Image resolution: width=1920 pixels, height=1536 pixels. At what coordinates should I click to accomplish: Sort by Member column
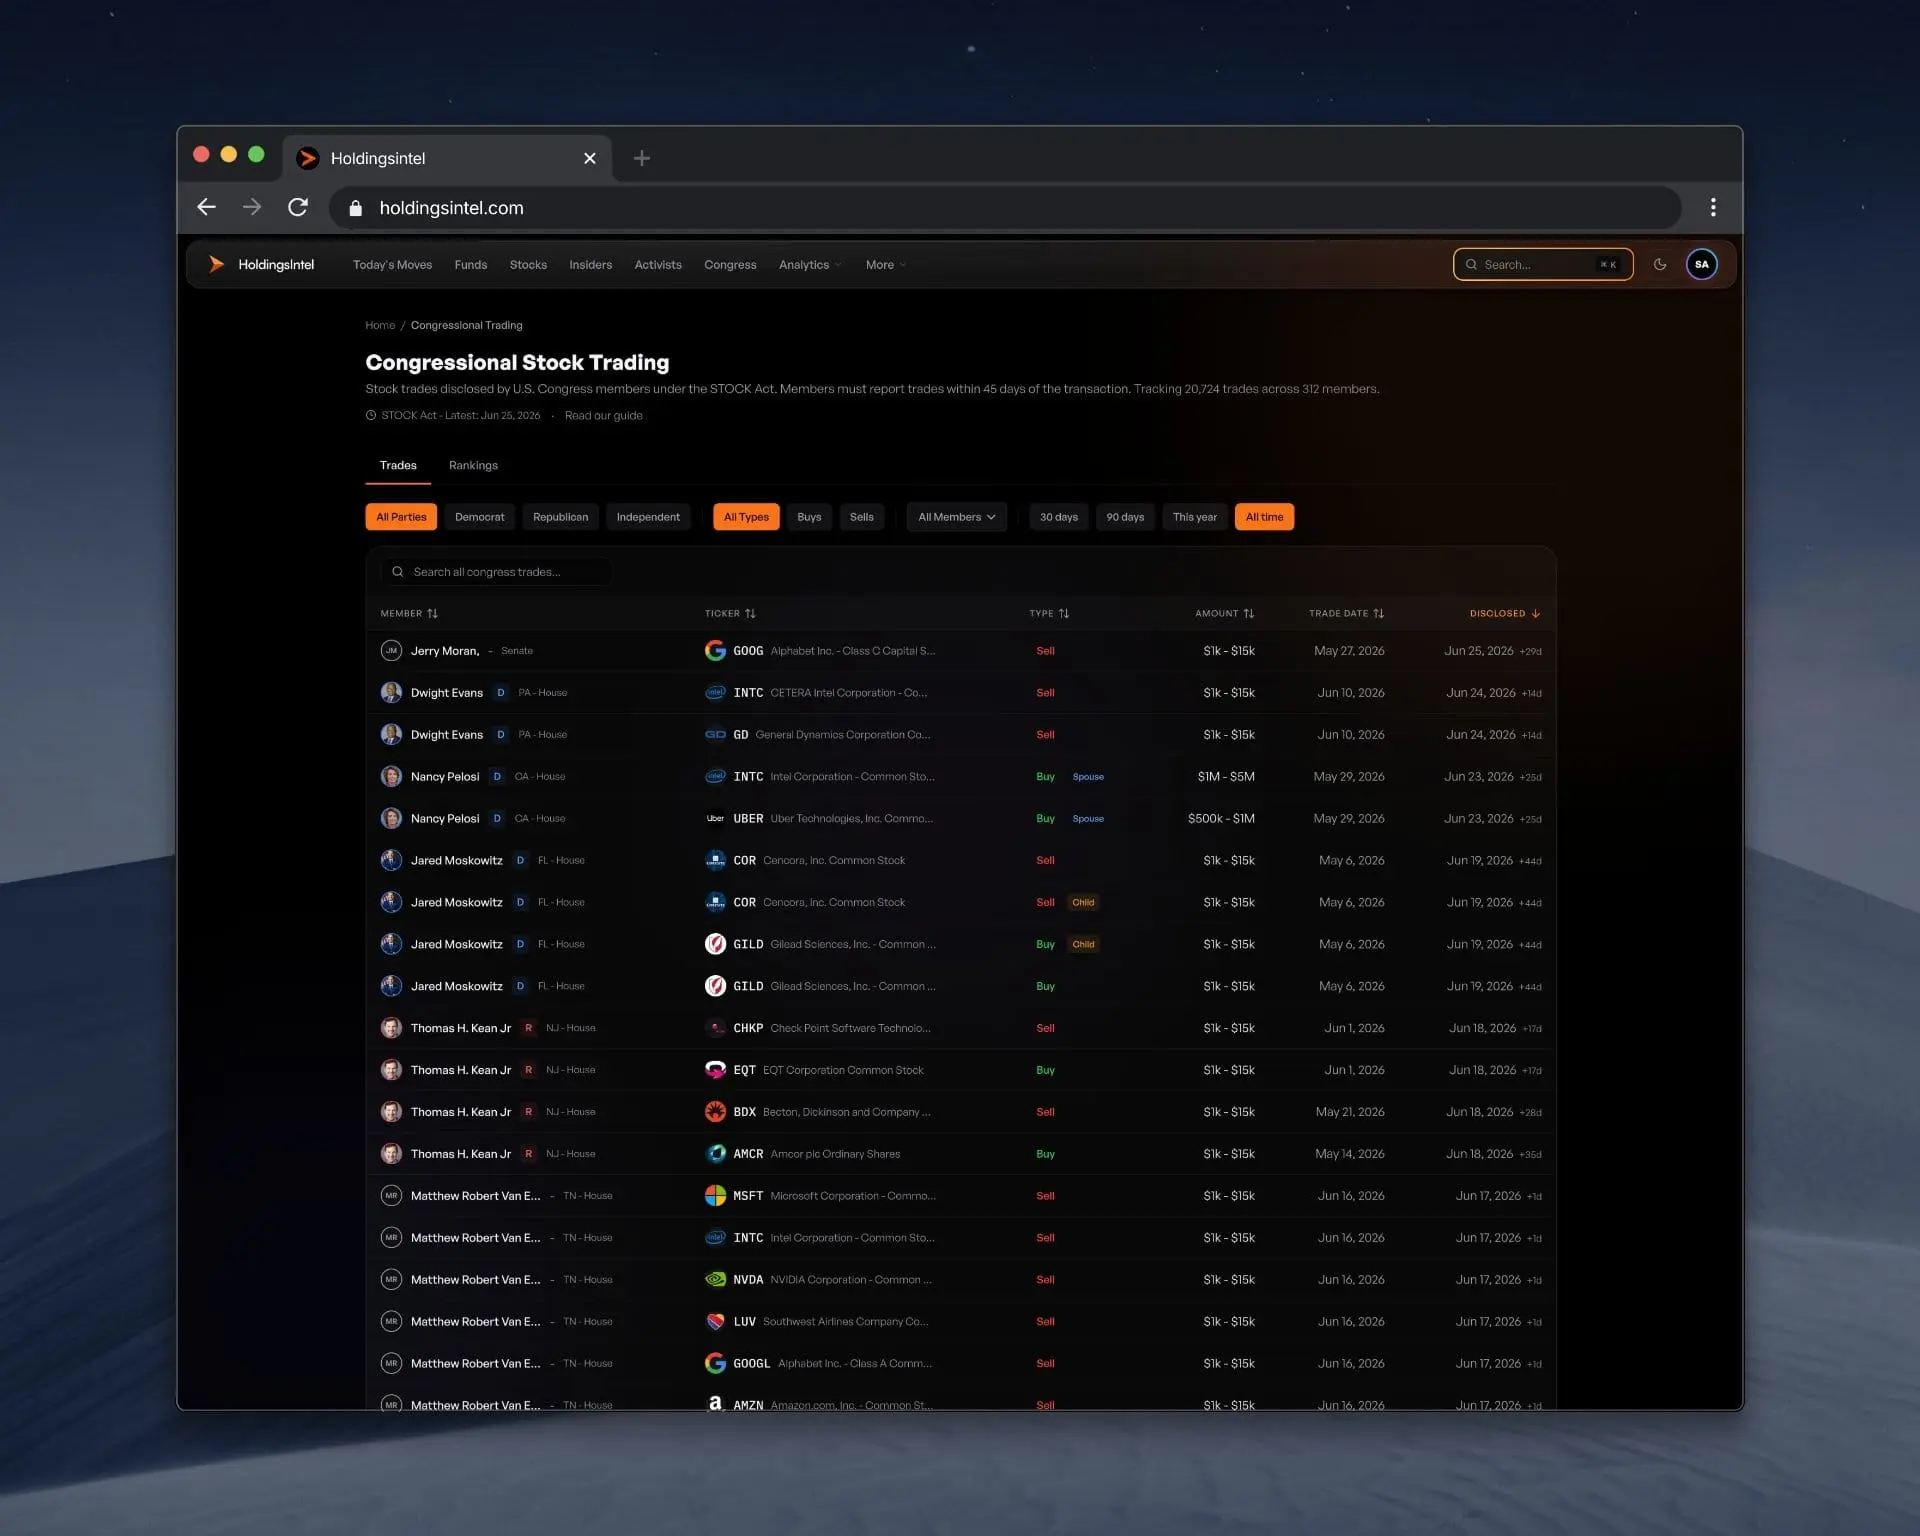(409, 614)
